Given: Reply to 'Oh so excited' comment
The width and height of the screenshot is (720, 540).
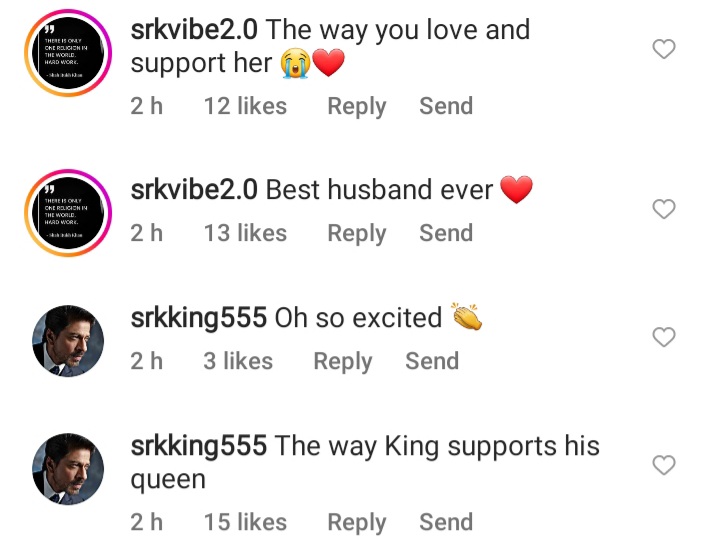Looking at the screenshot, I should pos(343,361).
